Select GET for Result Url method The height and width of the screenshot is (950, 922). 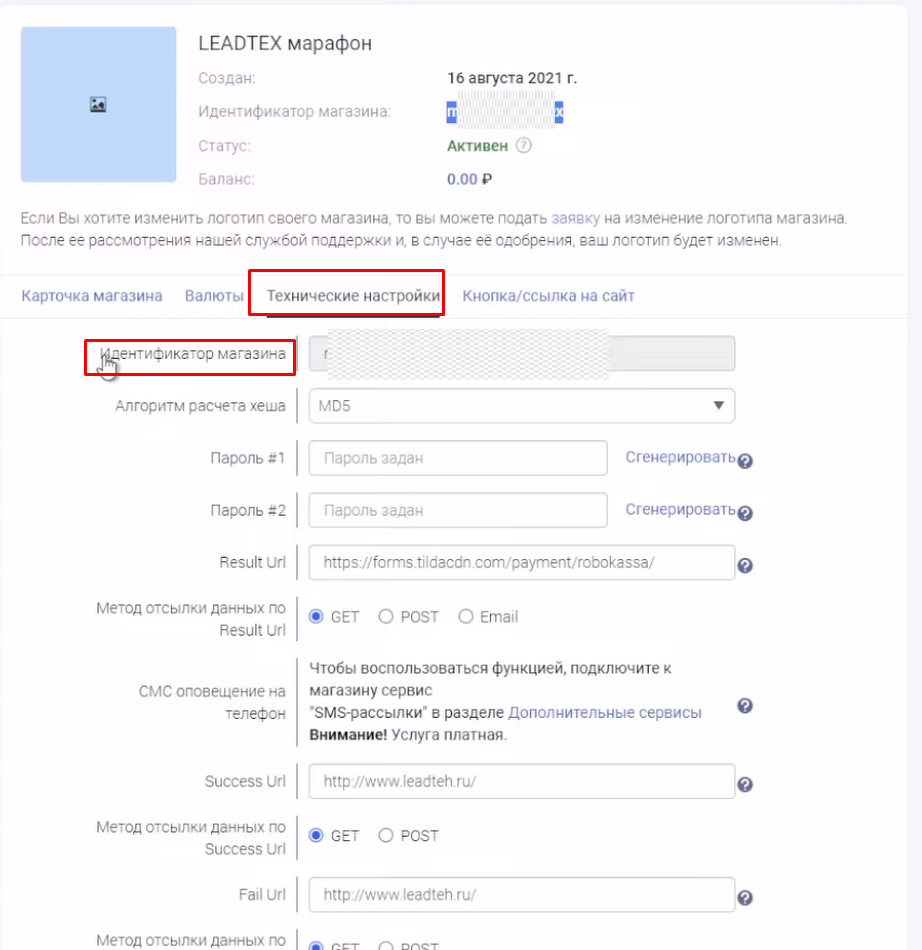click(317, 617)
